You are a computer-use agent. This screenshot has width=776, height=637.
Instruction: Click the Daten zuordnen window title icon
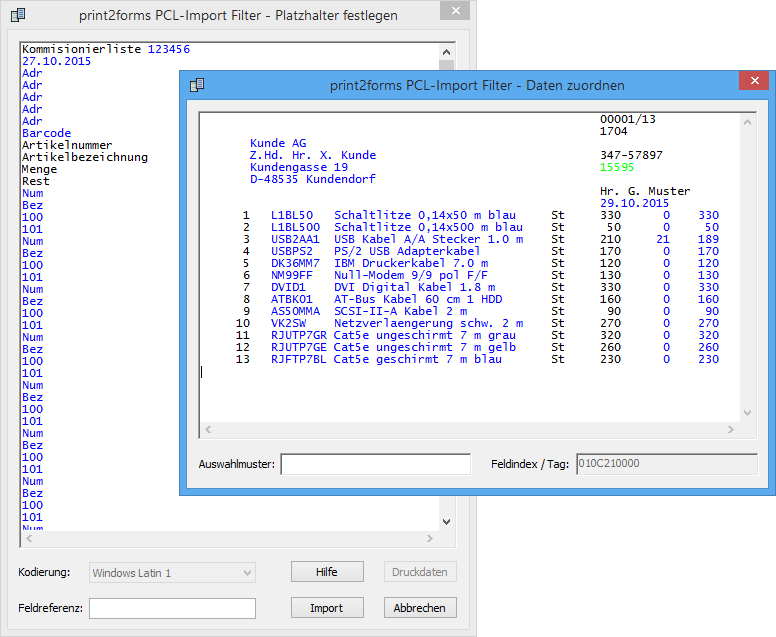tap(197, 85)
